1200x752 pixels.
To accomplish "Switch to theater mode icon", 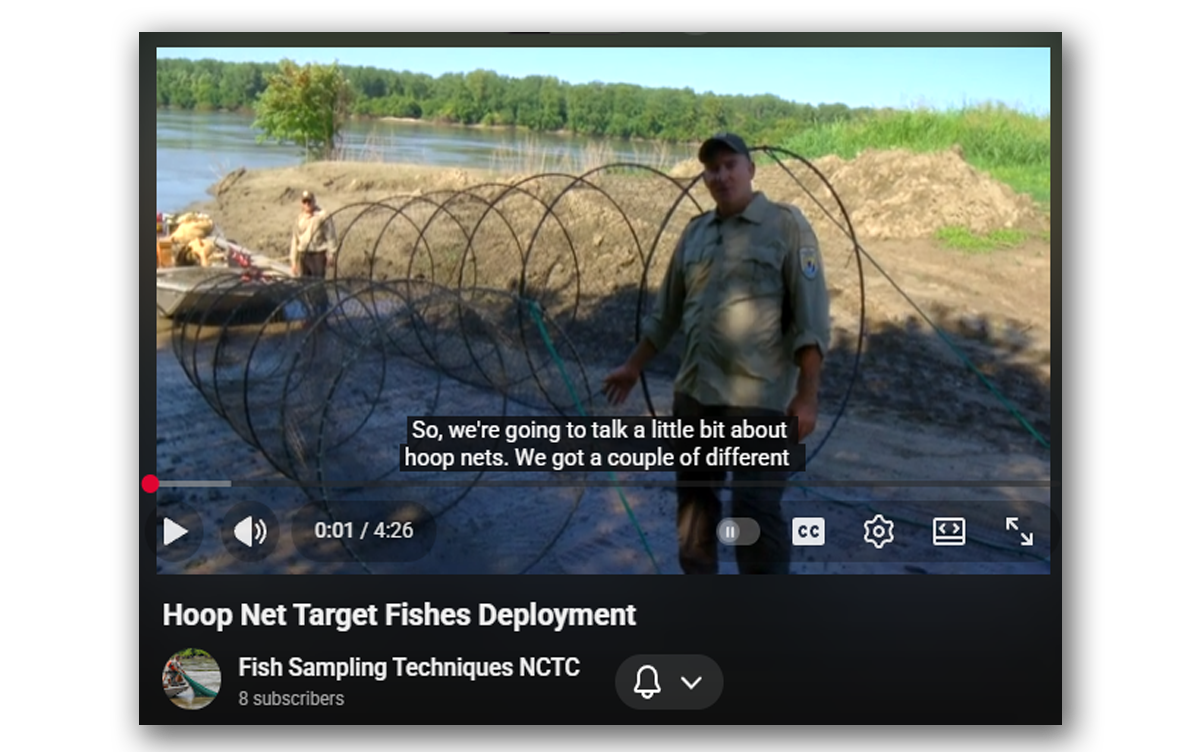I will tap(949, 531).
